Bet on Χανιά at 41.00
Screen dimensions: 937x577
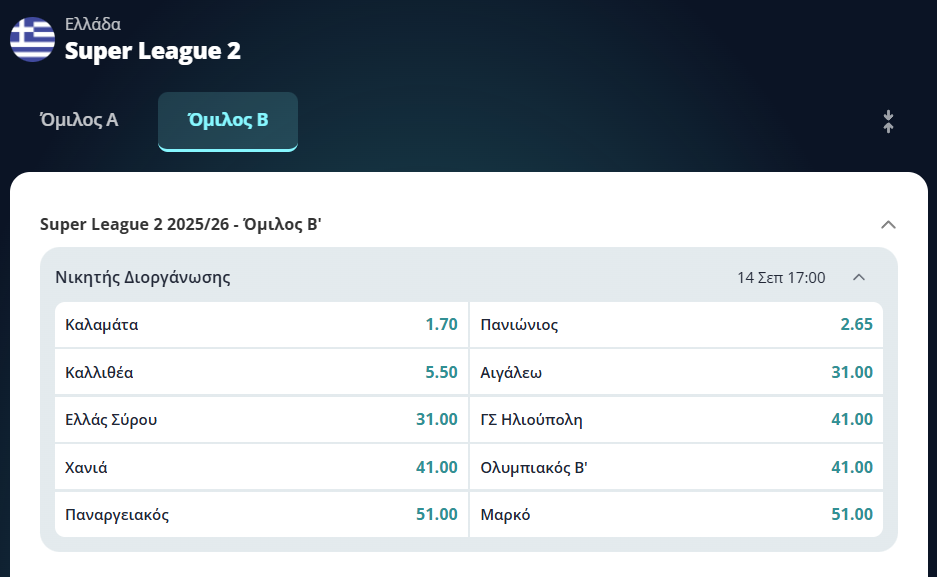pos(261,467)
